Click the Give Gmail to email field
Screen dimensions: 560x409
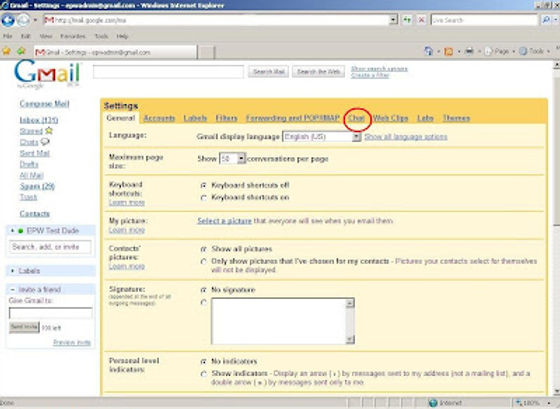(x=50, y=313)
